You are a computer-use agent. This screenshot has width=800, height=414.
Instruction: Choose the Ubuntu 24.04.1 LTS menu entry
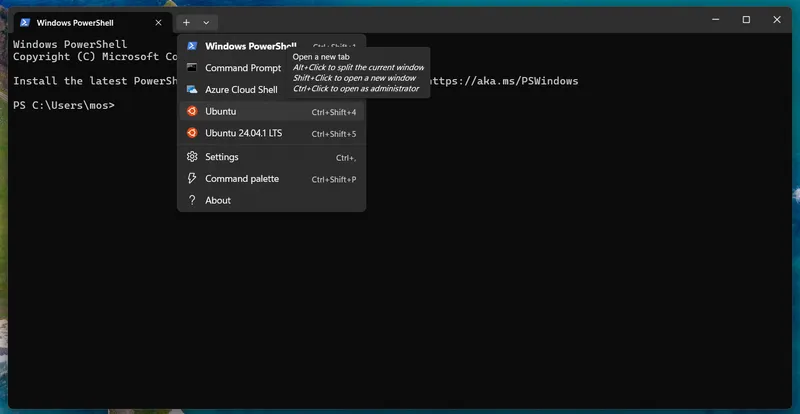click(x=244, y=133)
